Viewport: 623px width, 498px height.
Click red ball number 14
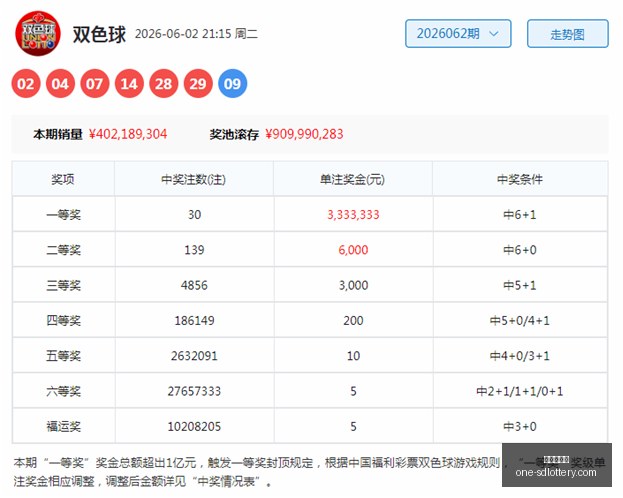pyautogui.click(x=129, y=83)
